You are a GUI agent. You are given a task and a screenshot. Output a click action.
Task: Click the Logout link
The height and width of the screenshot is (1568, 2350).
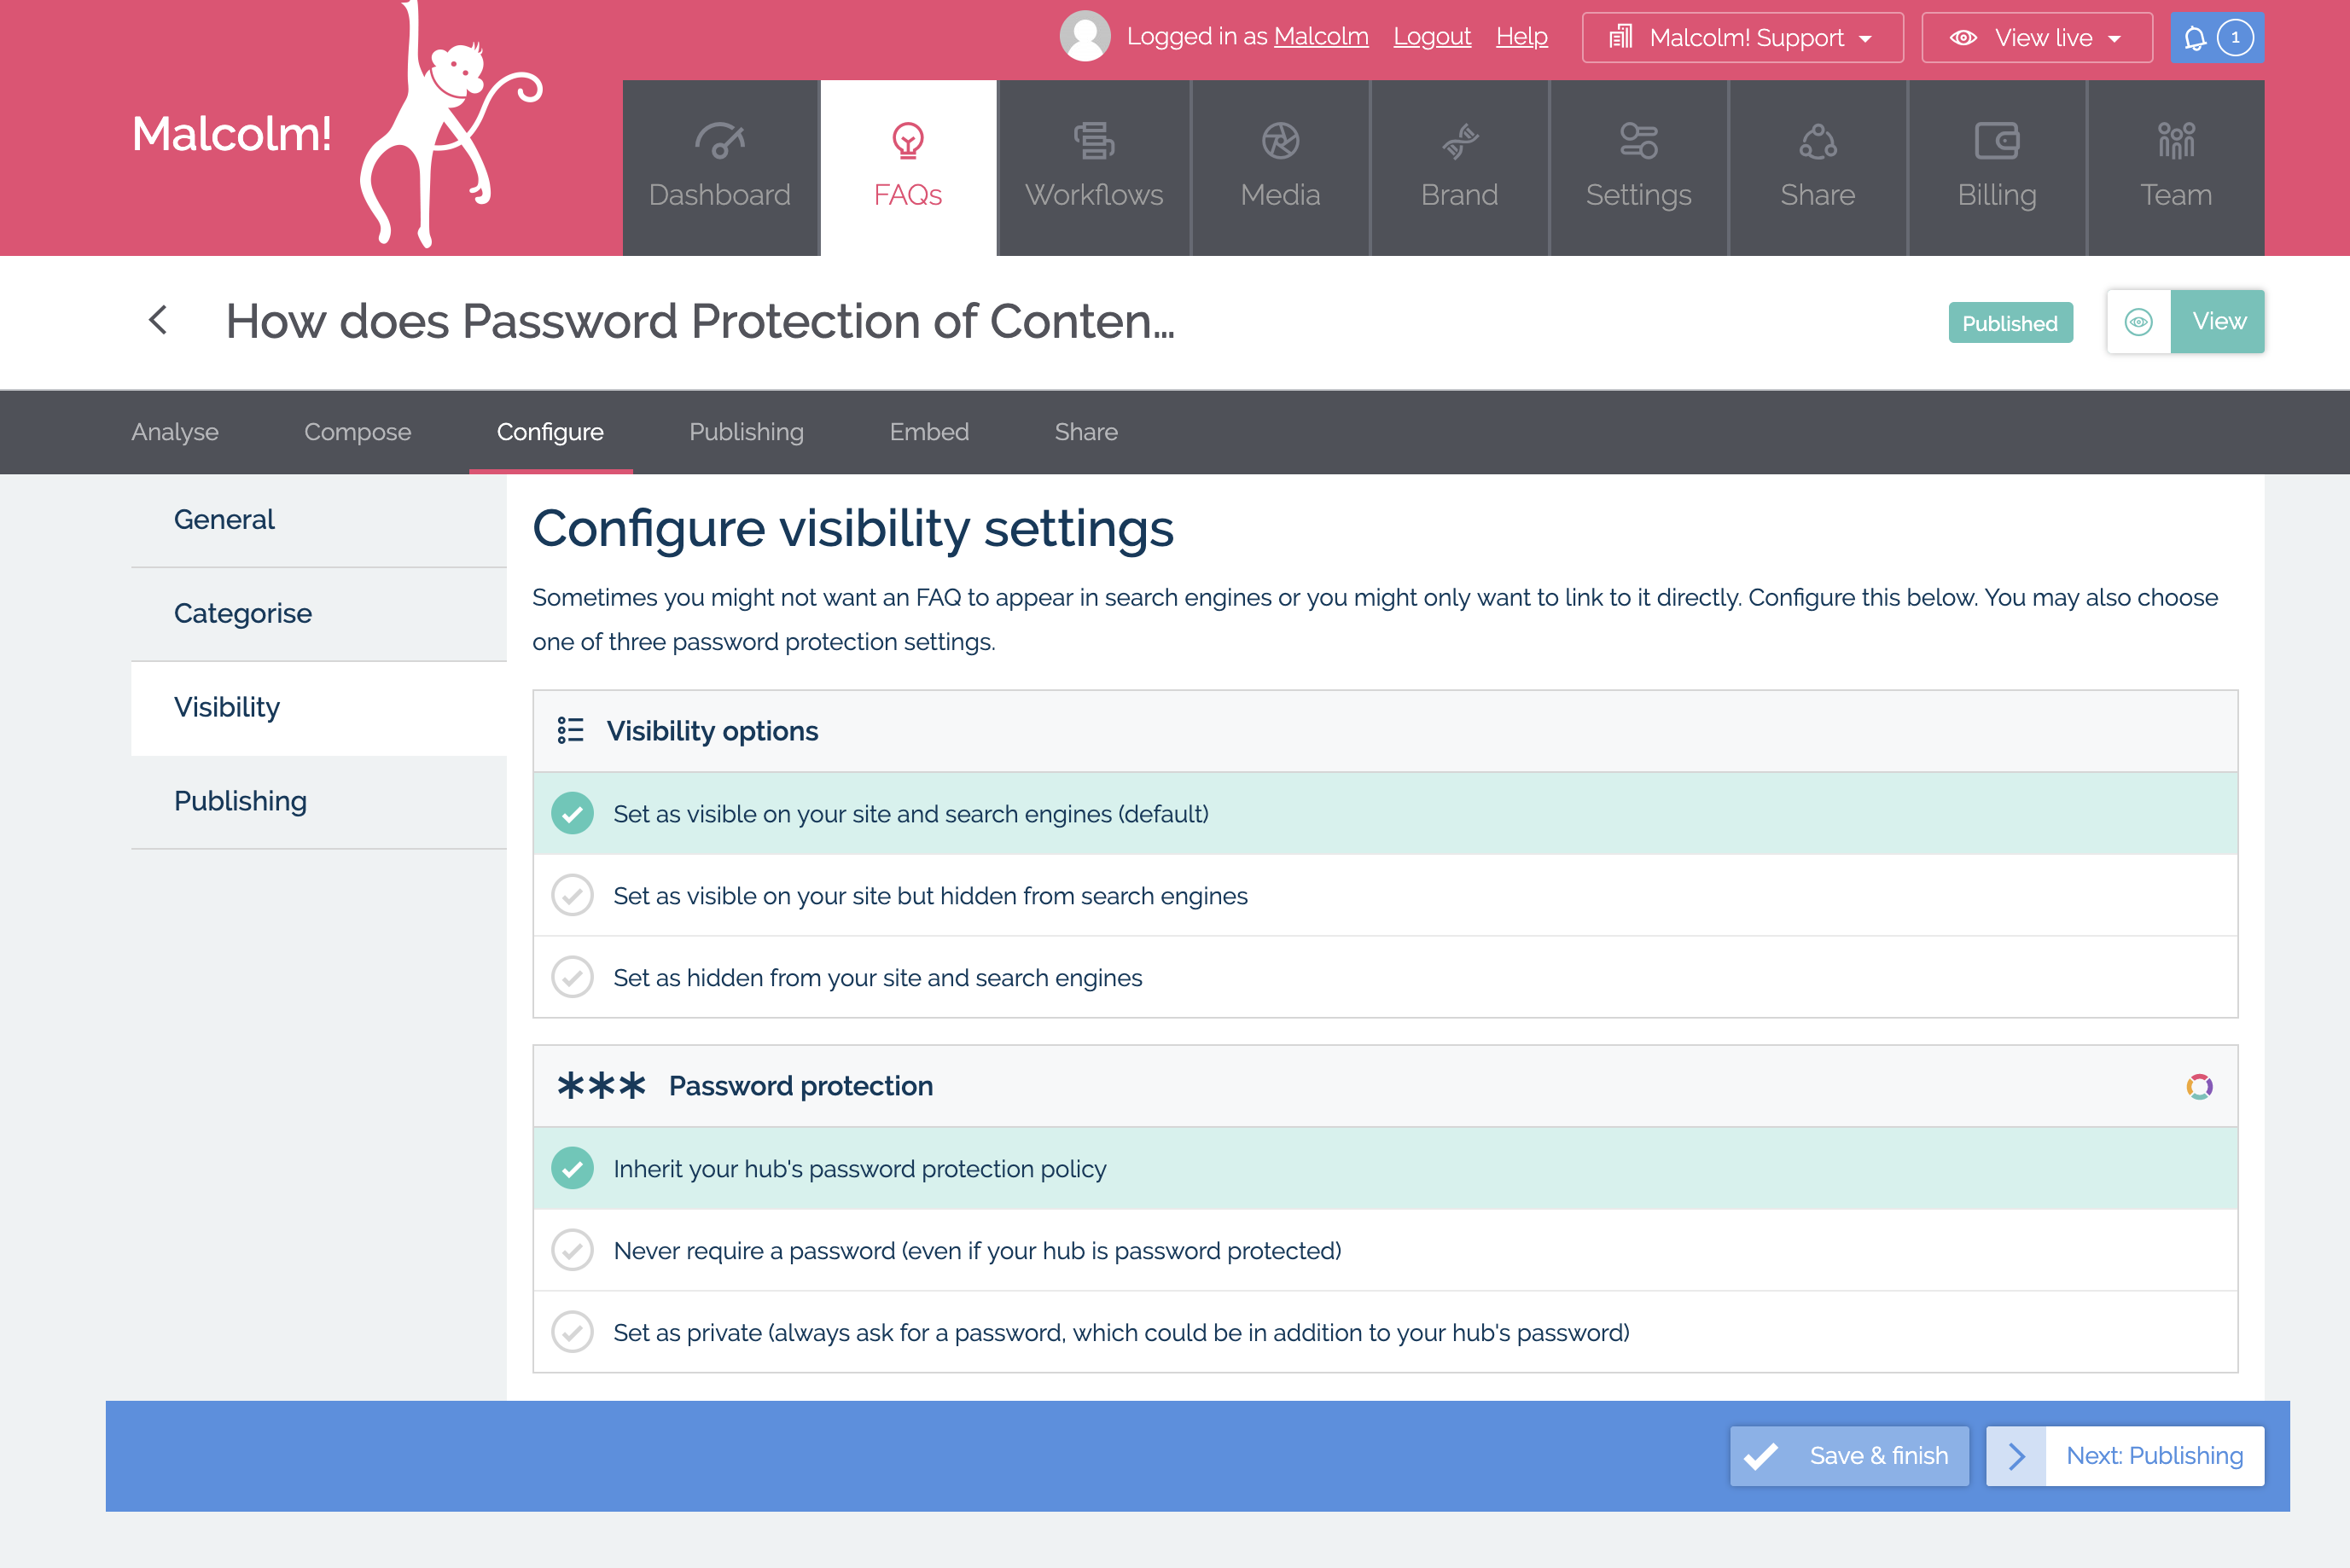click(1431, 37)
